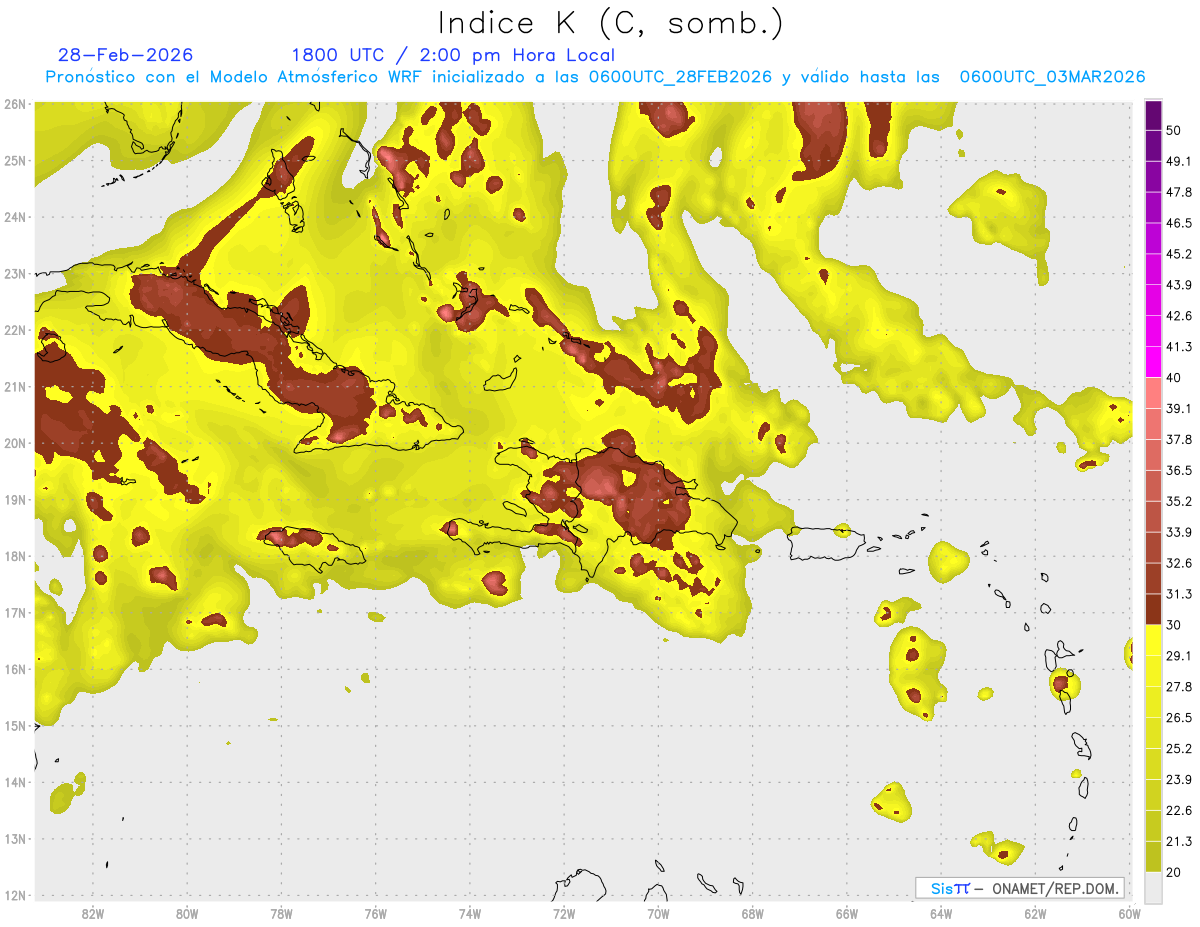Click the '33.9' color scale value
The image size is (1200, 927).
(1178, 532)
